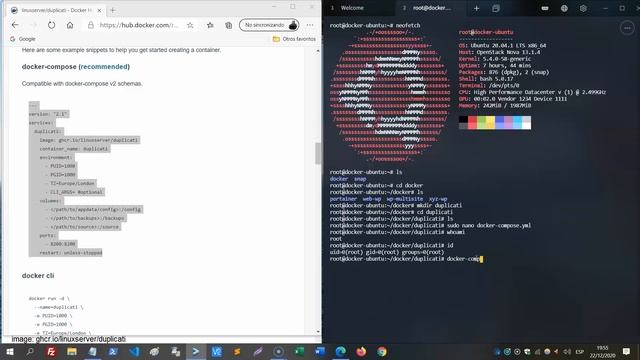Click the ESP language indicator

tap(580, 351)
